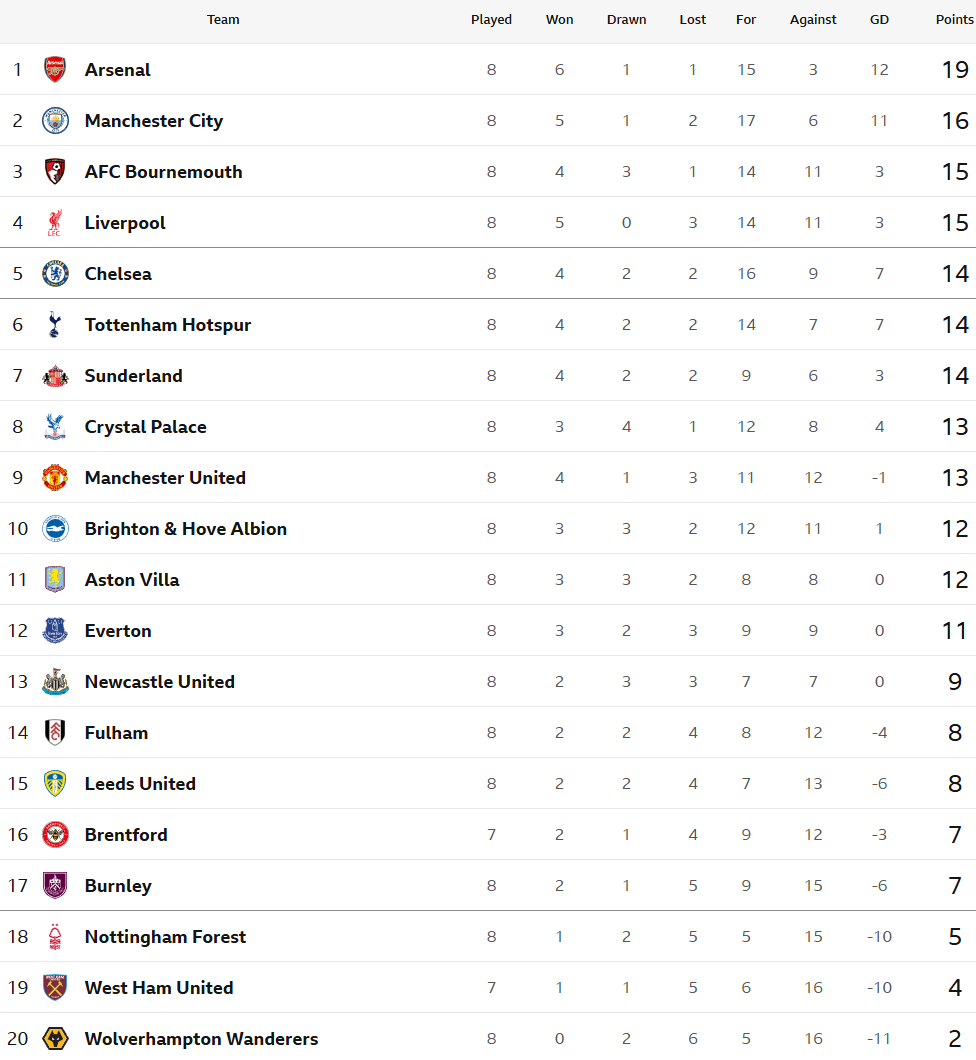Click the Everton crest icon
This screenshot has width=976, height=1060.
coord(55,631)
